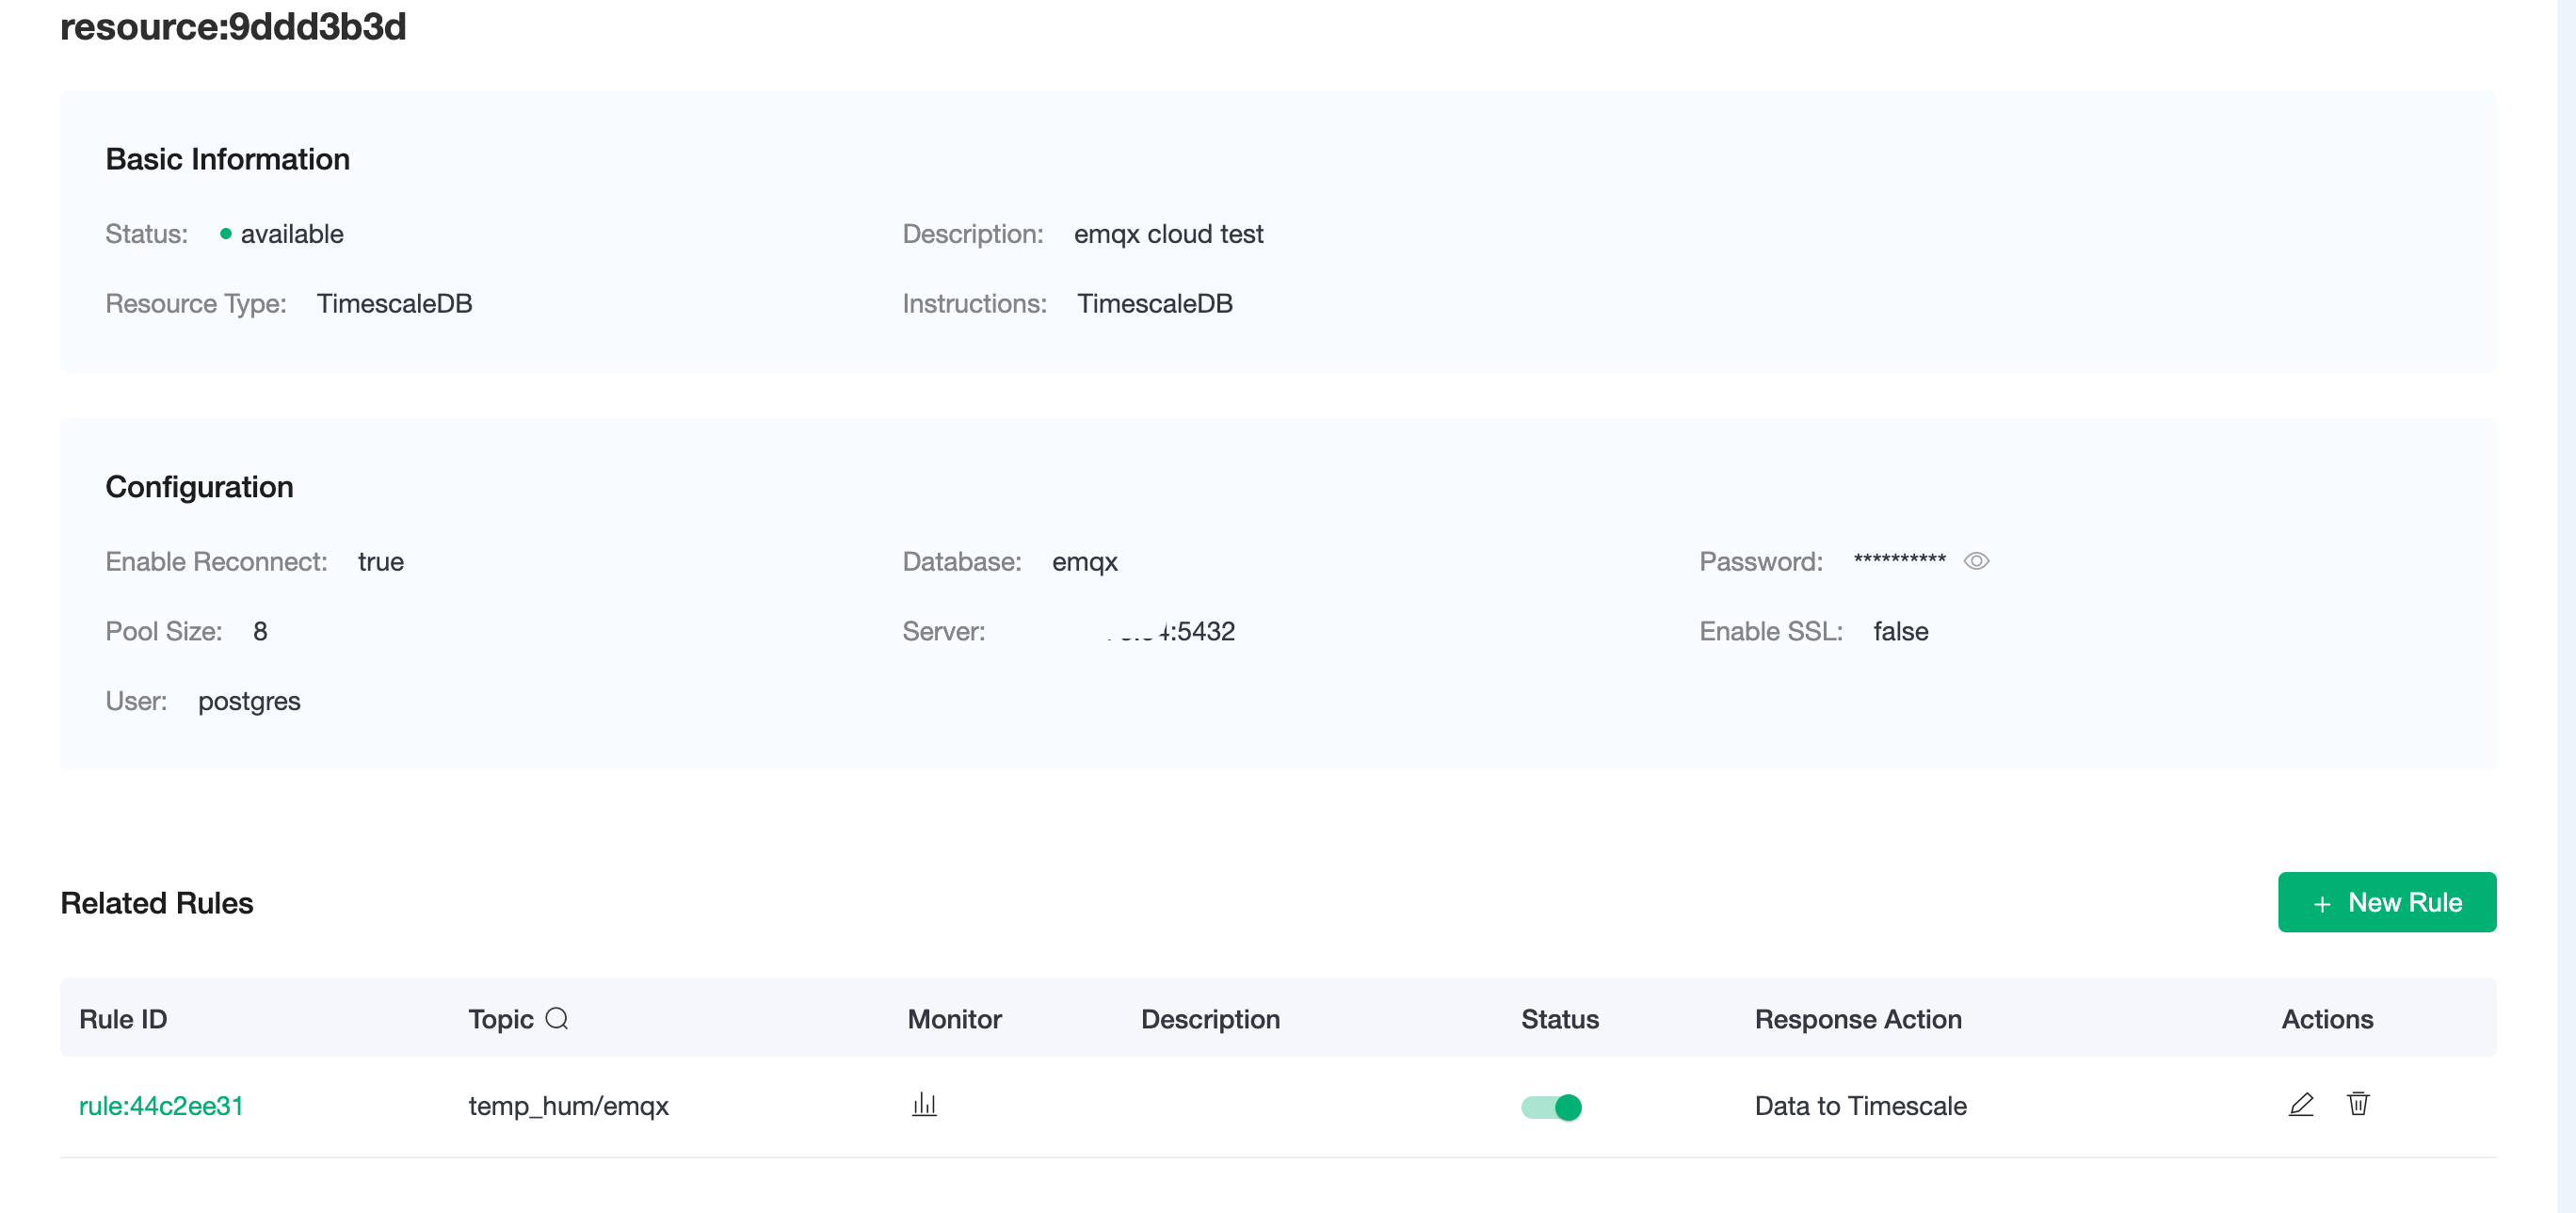Click the Related Rules section heading
Screen dimensions: 2576x1213
[x=157, y=902]
